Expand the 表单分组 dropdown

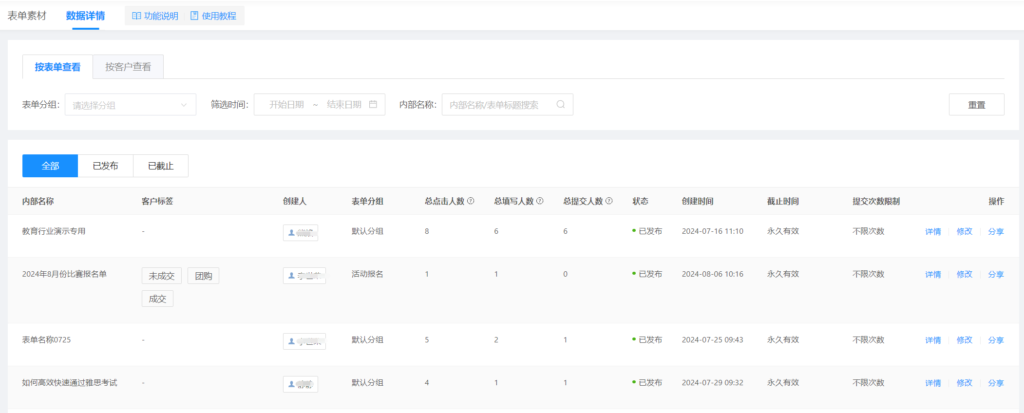pos(131,105)
